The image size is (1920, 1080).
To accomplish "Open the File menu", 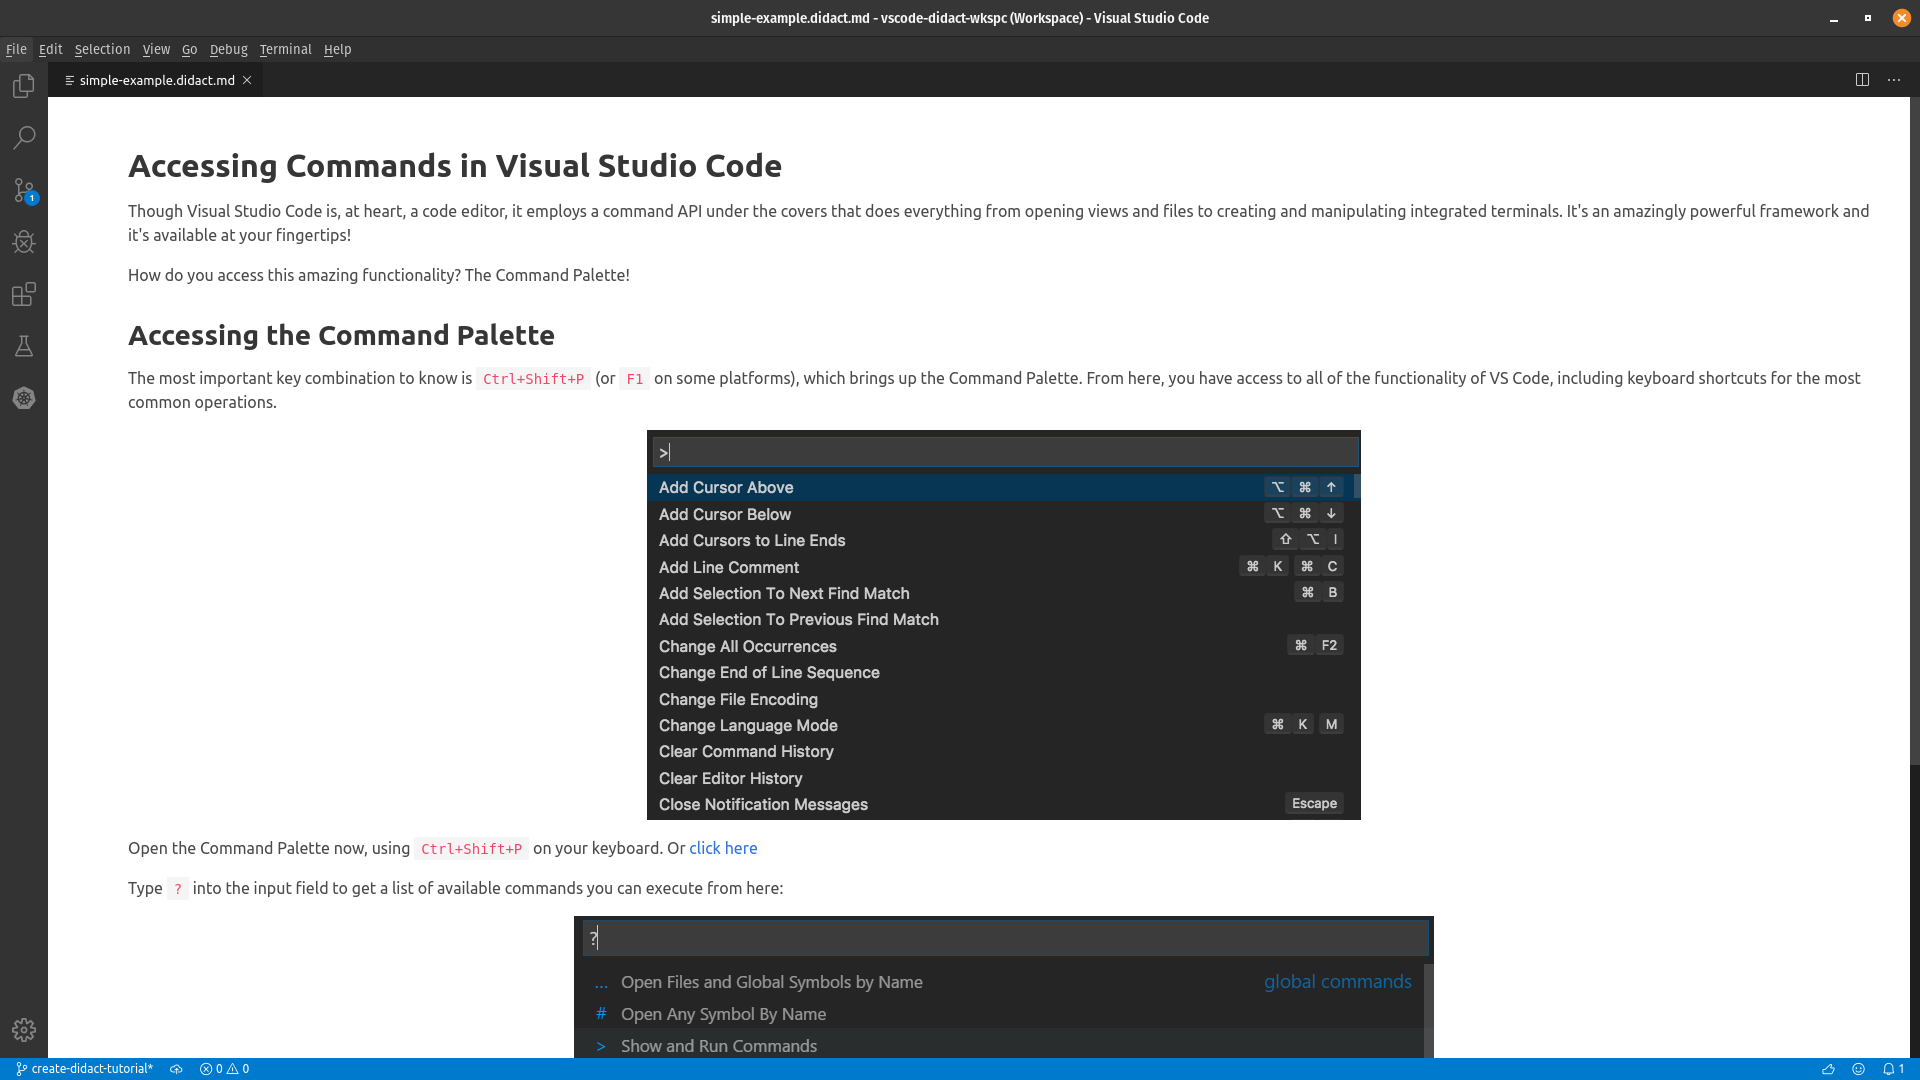I will point(17,49).
